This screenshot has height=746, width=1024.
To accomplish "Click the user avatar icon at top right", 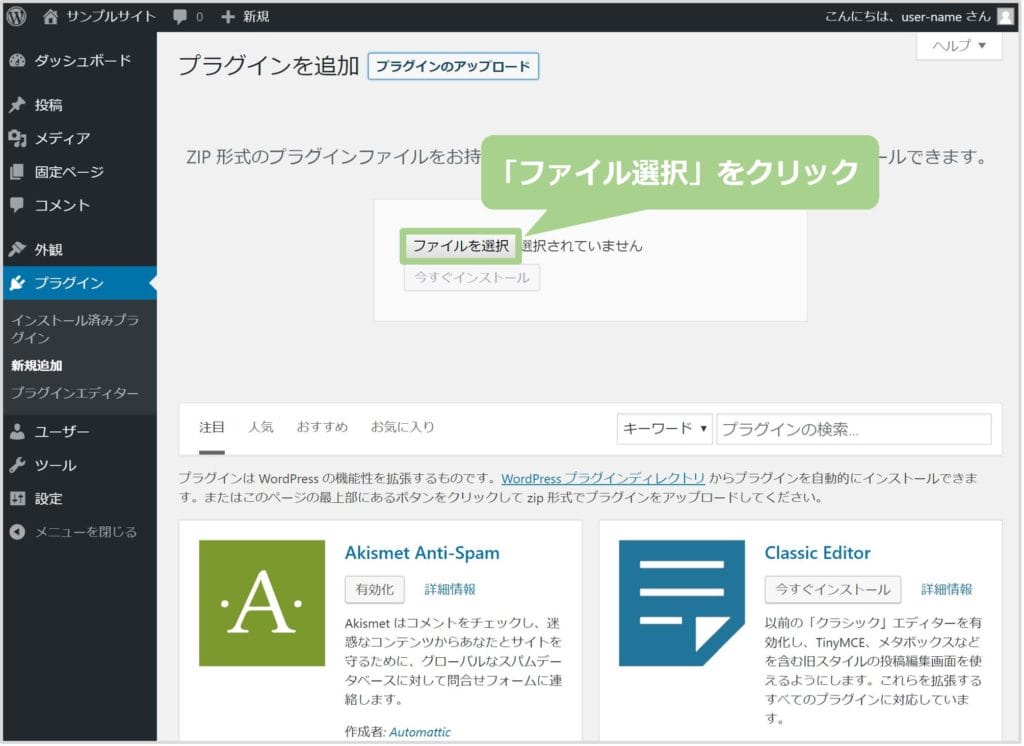I will click(x=1004, y=16).
